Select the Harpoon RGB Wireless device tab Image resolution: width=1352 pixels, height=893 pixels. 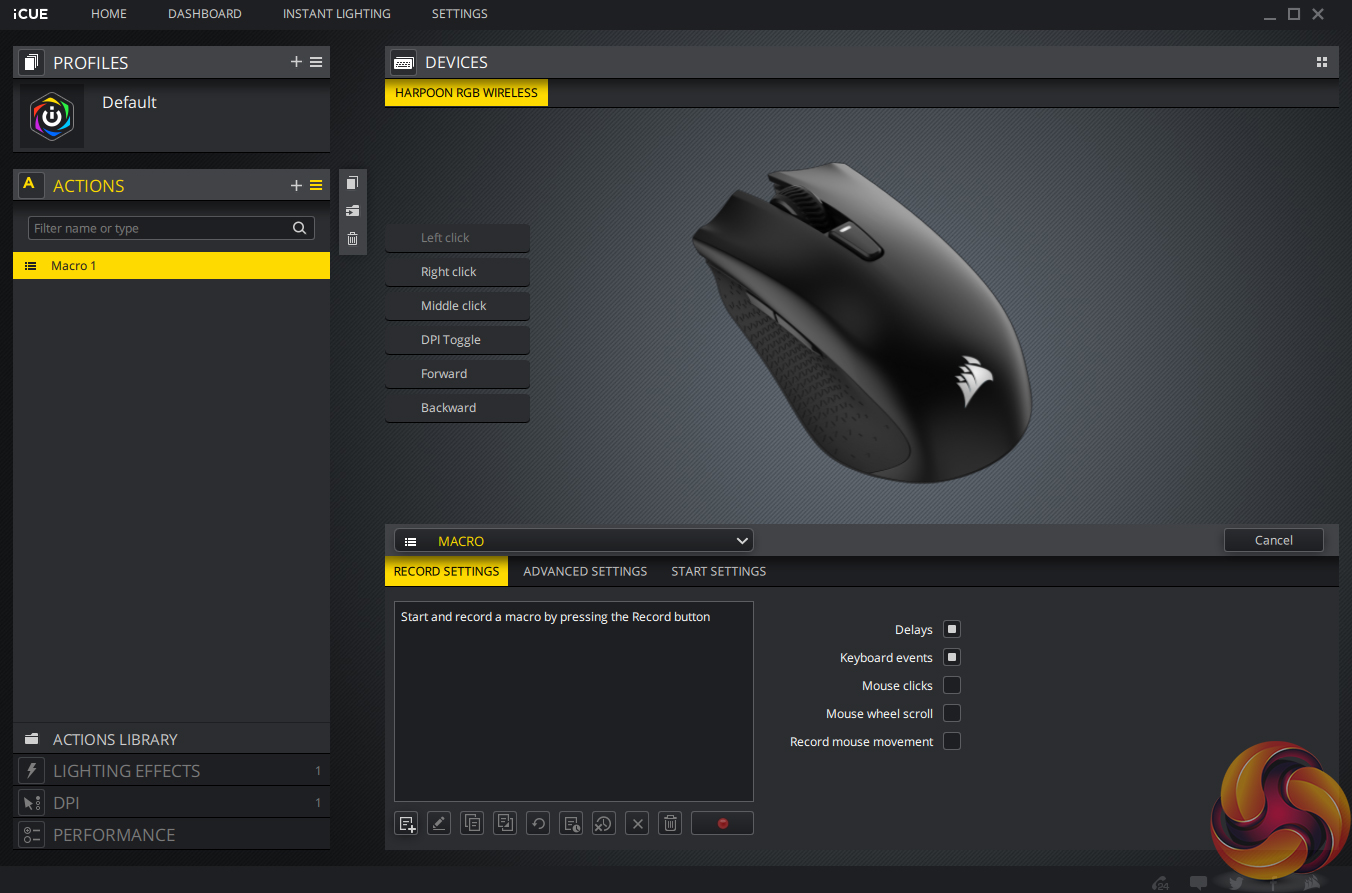coord(466,93)
